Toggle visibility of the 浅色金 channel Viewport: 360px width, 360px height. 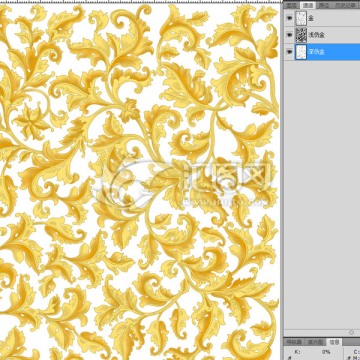point(289,35)
